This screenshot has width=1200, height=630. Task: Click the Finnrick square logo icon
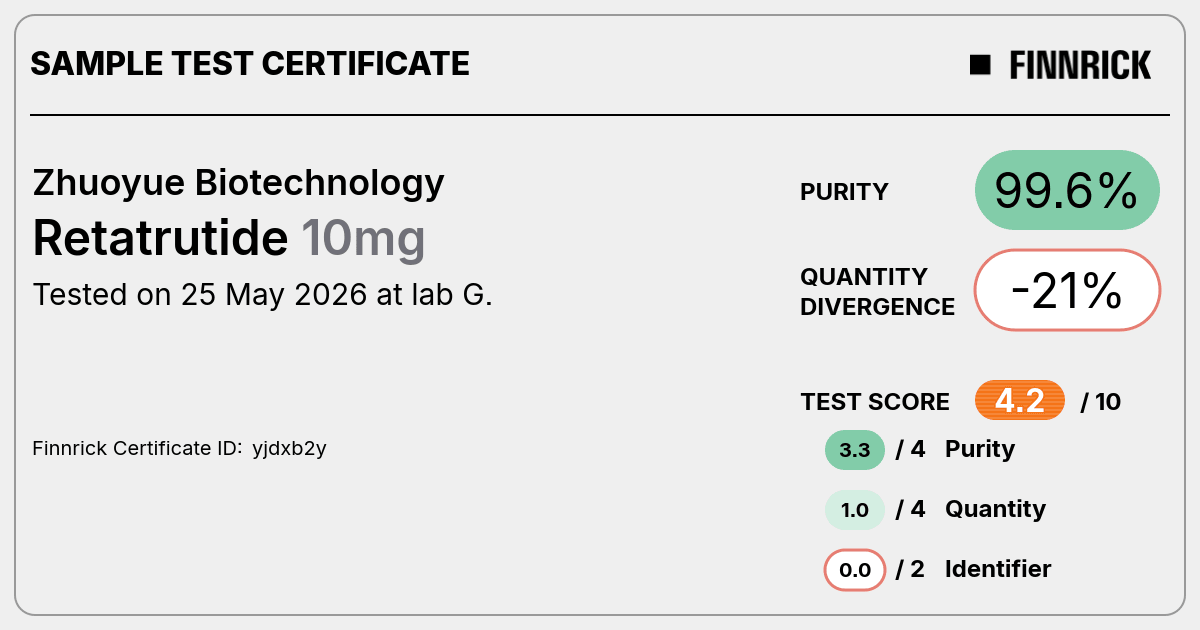[x=980, y=65]
